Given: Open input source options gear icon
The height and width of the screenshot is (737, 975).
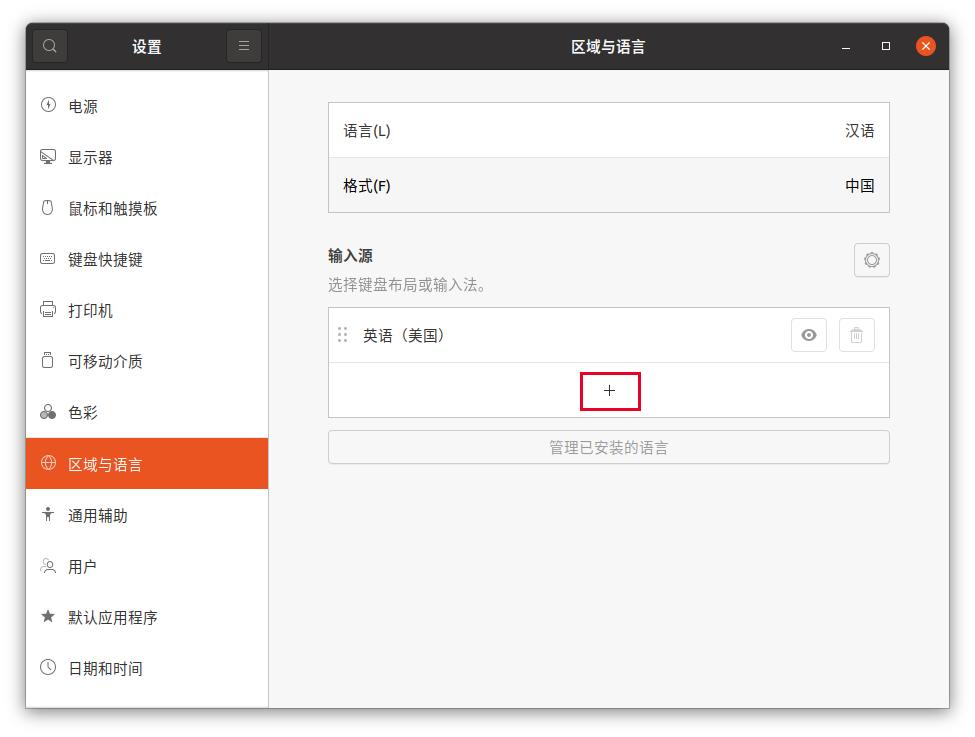Looking at the screenshot, I should click(x=871, y=260).
